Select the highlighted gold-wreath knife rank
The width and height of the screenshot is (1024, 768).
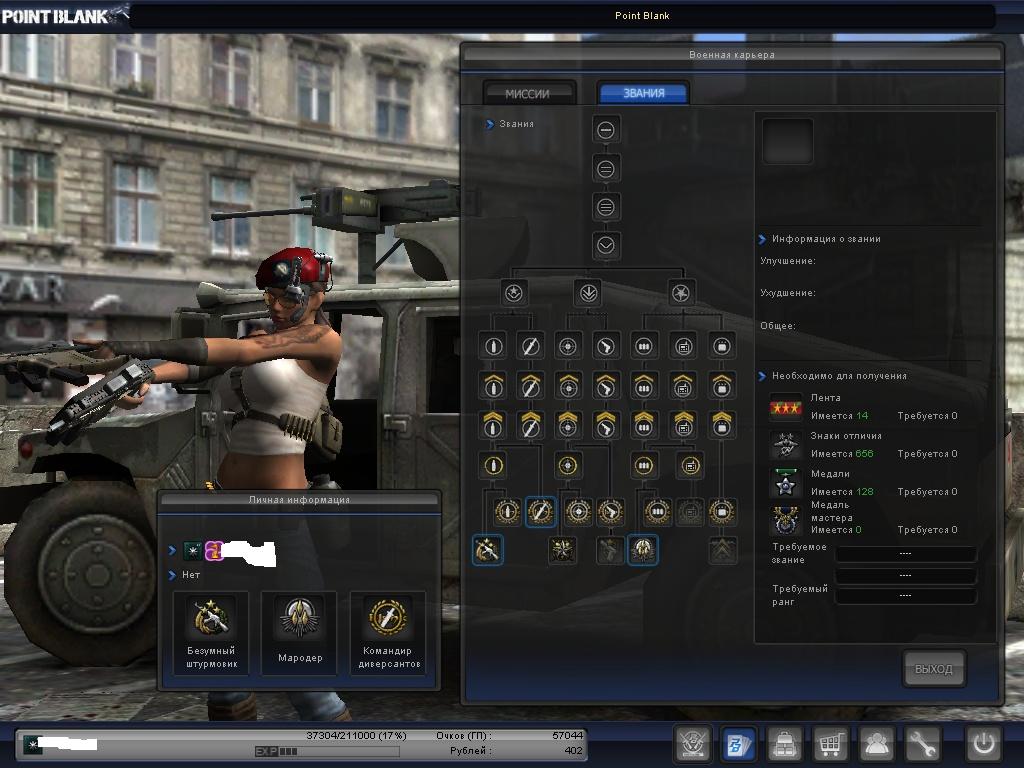coord(540,511)
